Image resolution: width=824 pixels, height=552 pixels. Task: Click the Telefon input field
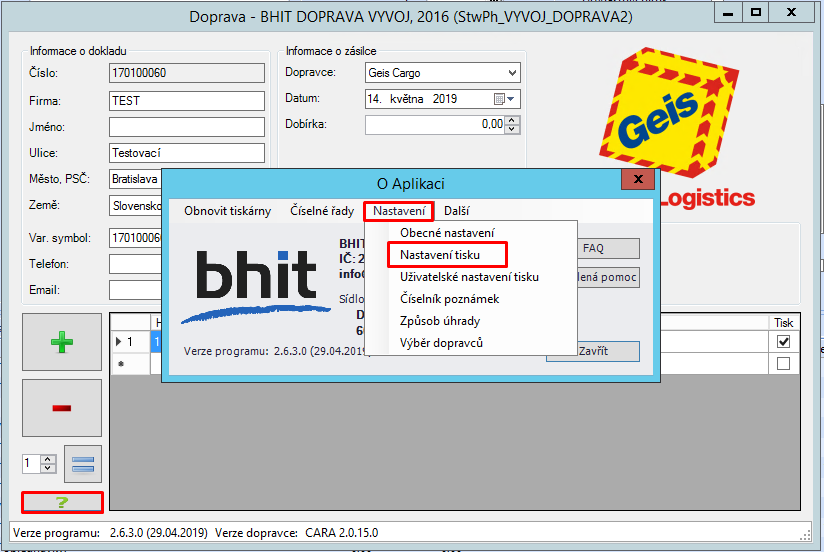click(136, 264)
